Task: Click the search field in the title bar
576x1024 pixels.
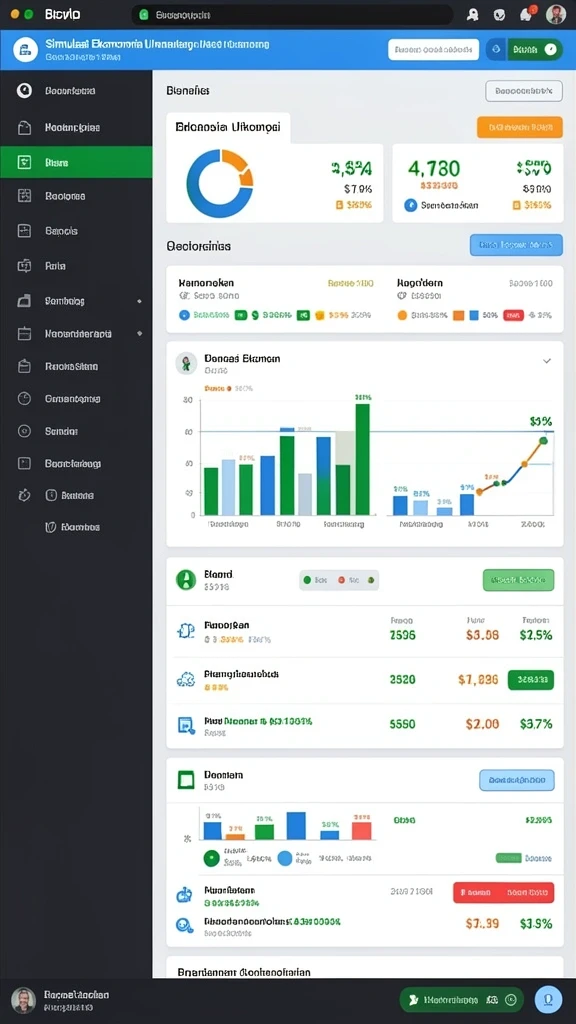Action: click(292, 14)
